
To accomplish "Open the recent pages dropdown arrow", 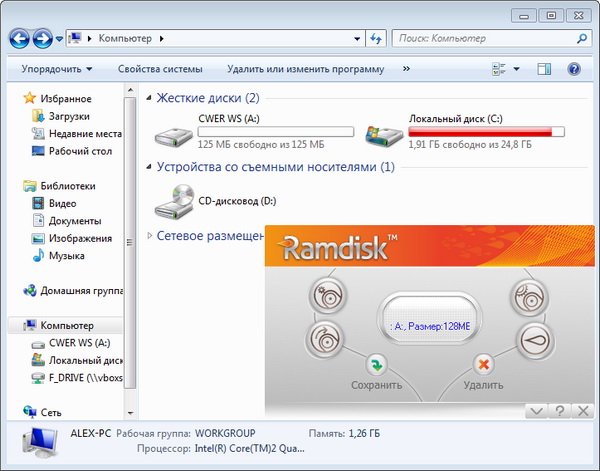I will pos(59,39).
